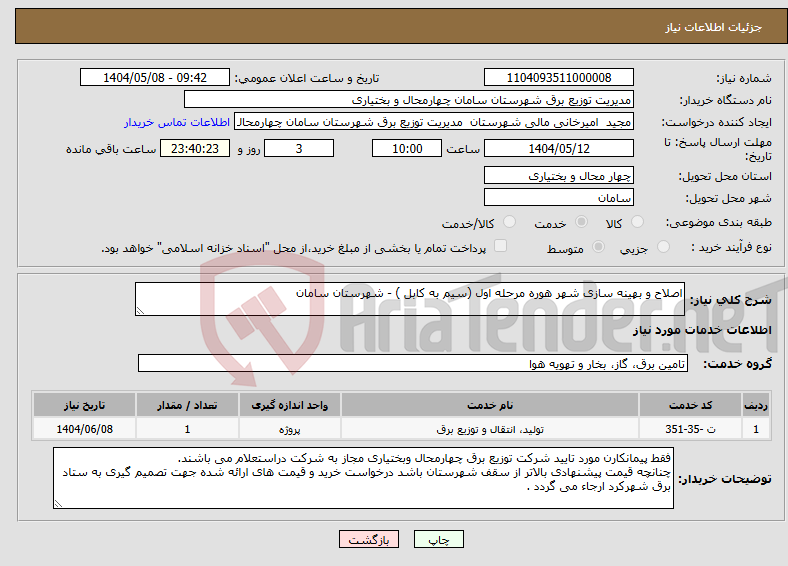Click the delivery province field چهار محال و بختیاری
The image size is (788, 566).
[558, 175]
